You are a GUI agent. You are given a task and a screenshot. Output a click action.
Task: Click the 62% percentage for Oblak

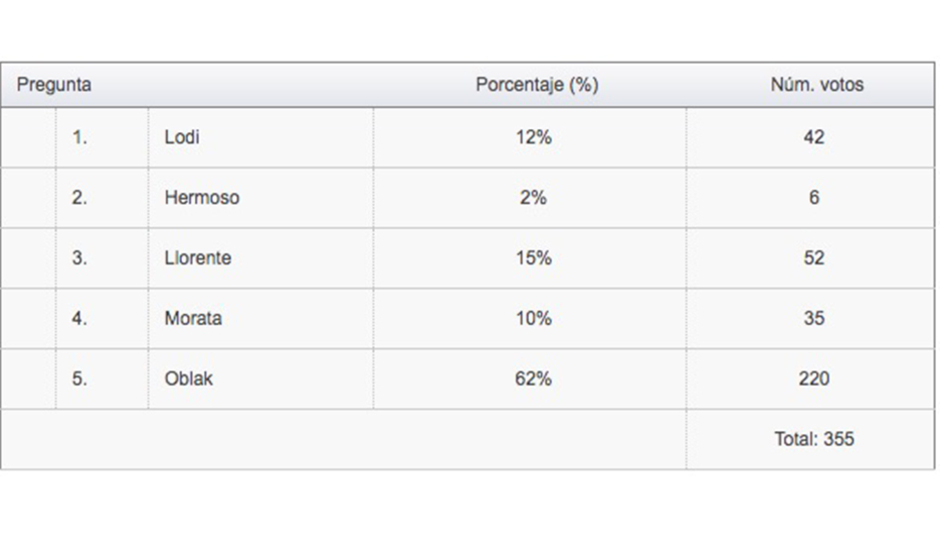pos(533,379)
